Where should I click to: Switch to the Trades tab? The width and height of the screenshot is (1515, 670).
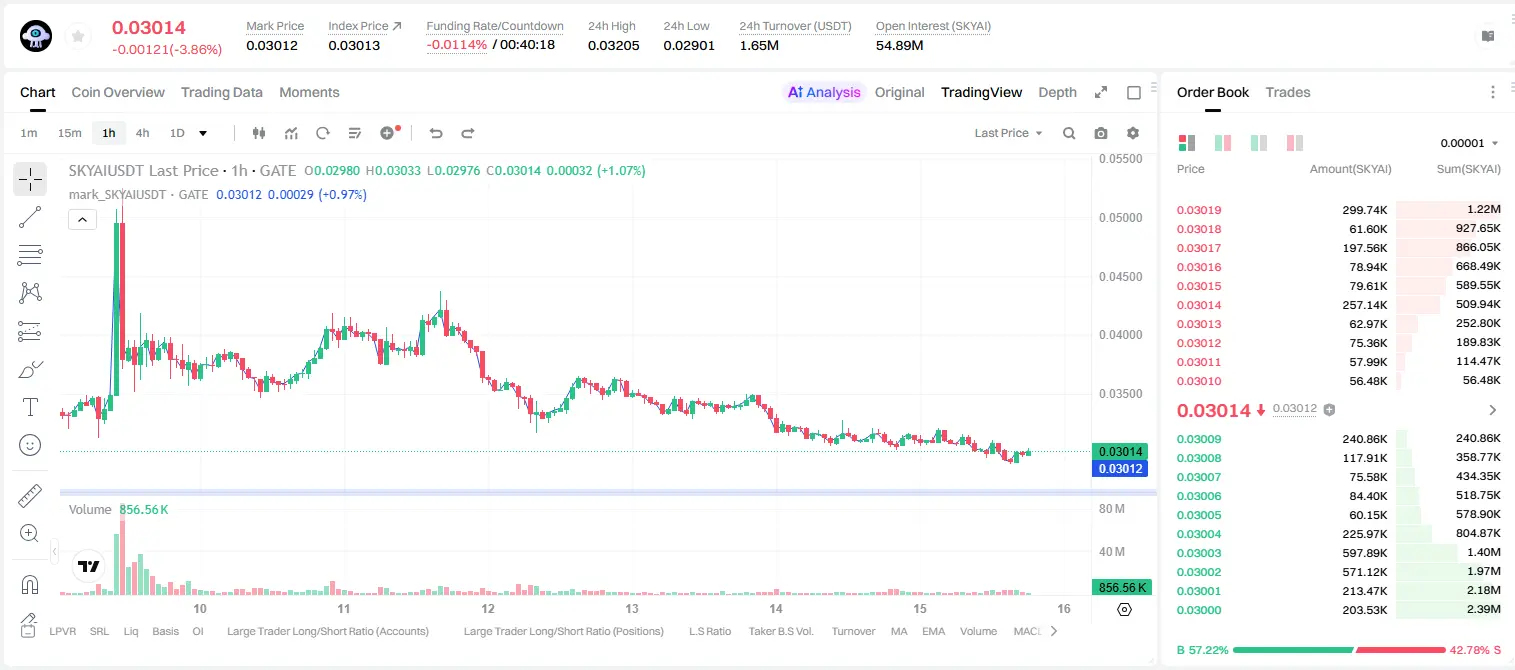[1288, 92]
